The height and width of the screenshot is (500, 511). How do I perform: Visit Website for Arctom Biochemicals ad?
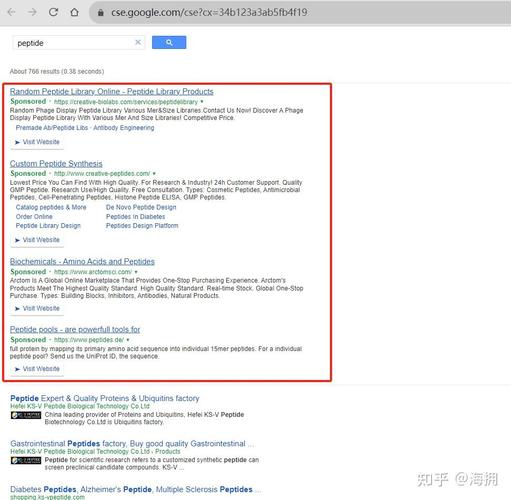(37, 308)
